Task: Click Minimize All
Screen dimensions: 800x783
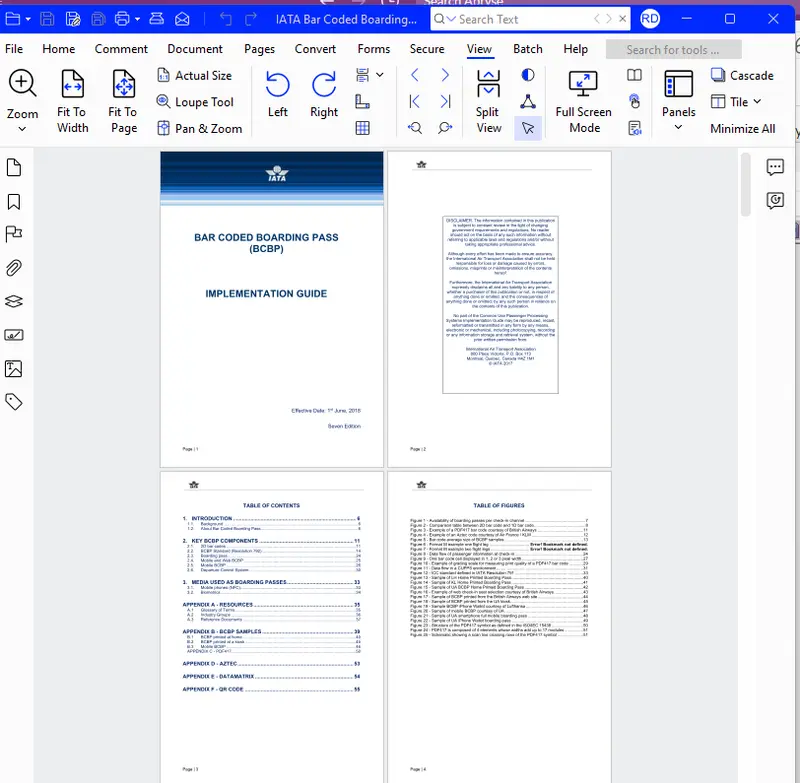Action: [x=742, y=129]
